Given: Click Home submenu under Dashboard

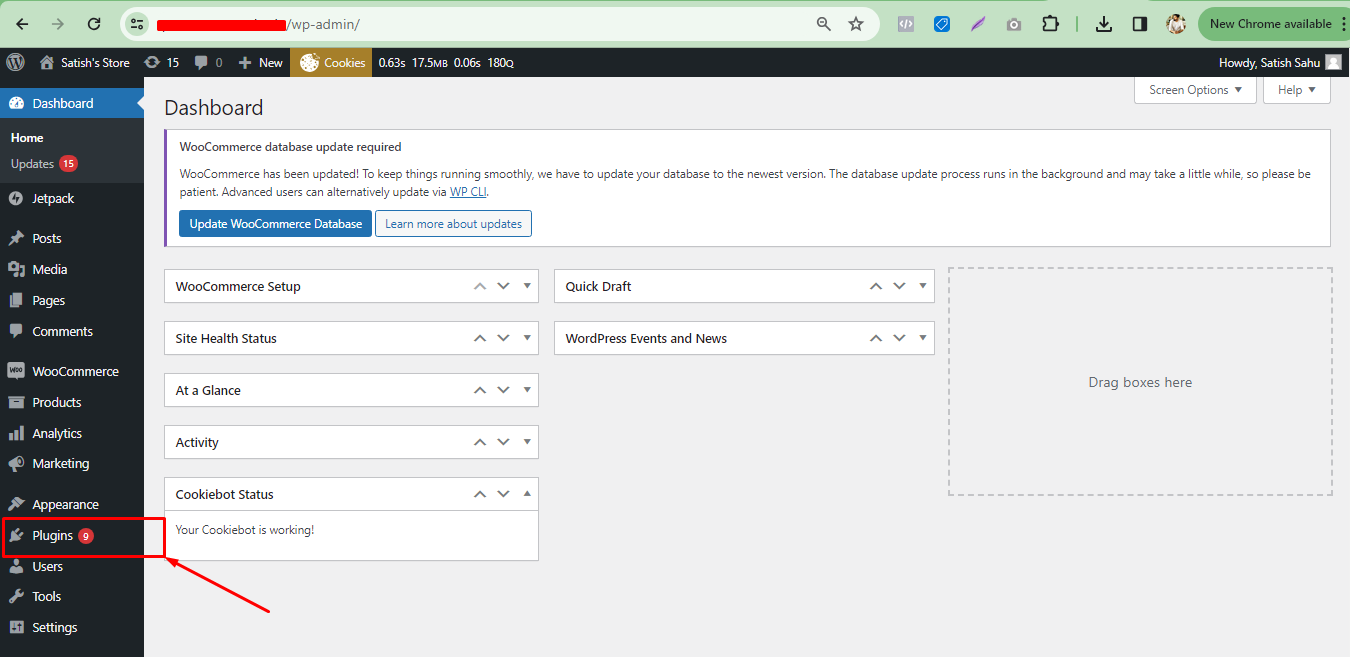Looking at the screenshot, I should 27,138.
